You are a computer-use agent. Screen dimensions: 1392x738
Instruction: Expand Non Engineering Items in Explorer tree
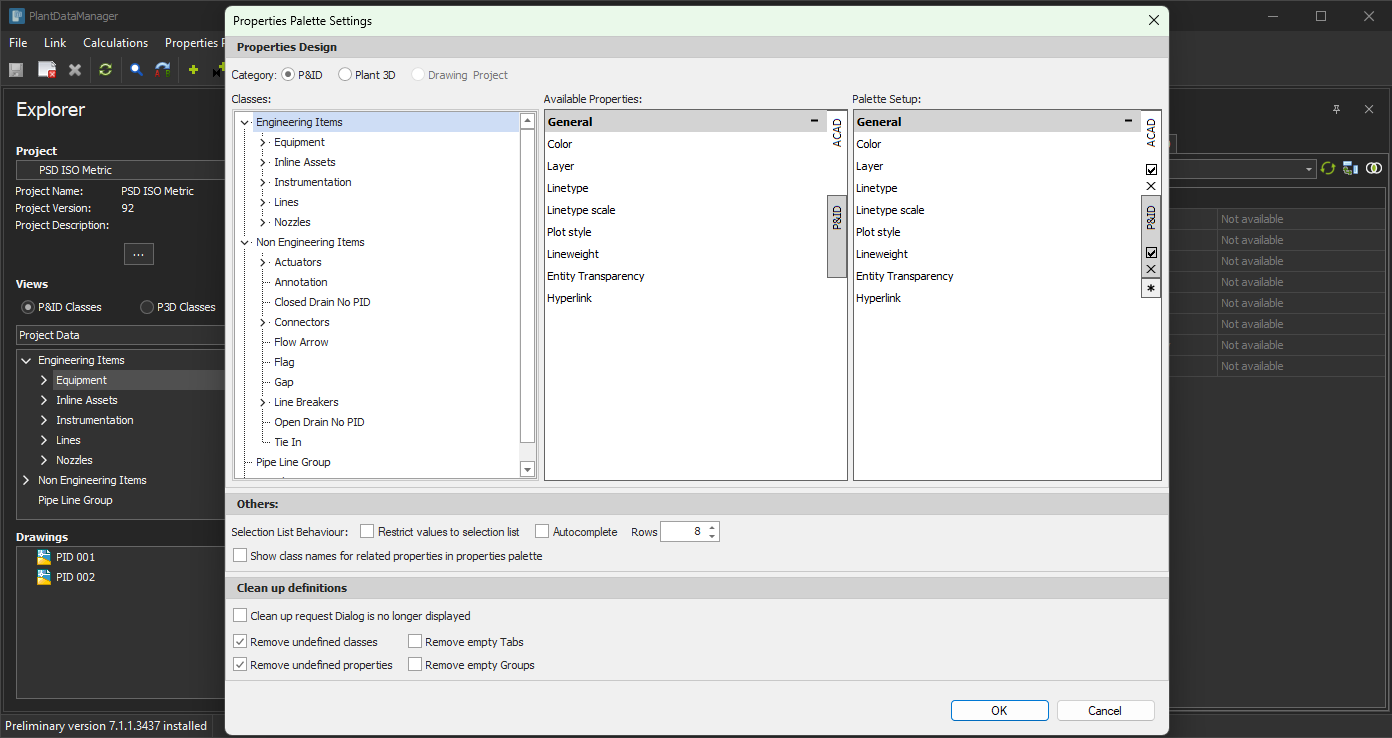(26, 480)
